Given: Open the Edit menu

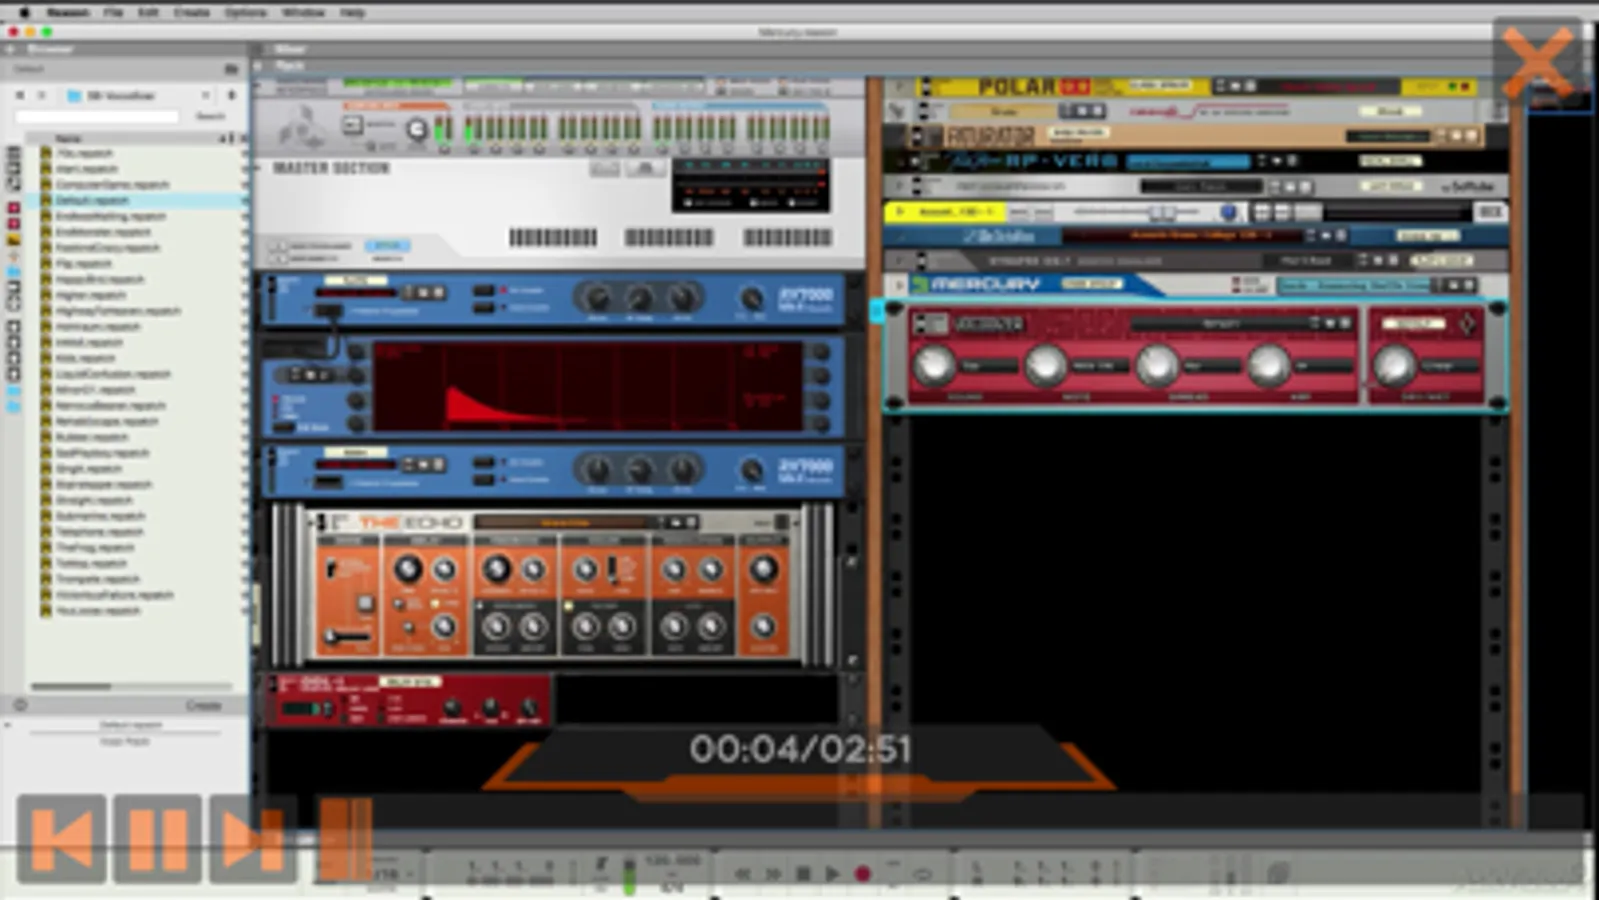Looking at the screenshot, I should pos(148,12).
